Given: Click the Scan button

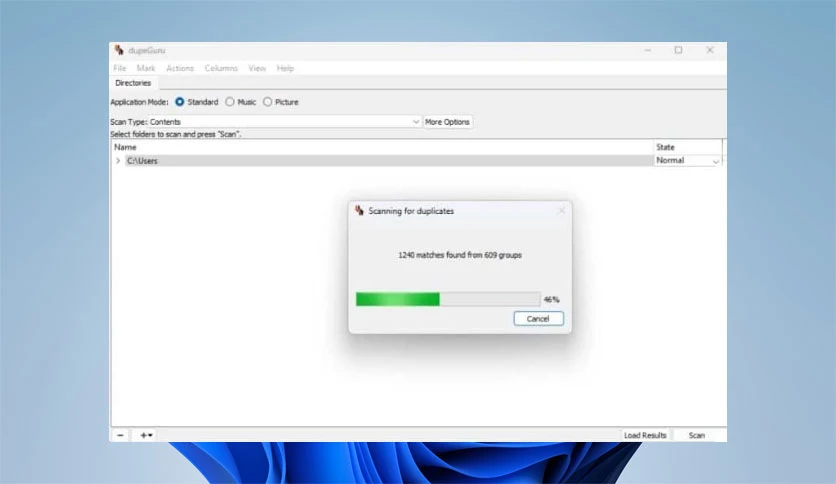Looking at the screenshot, I should [697, 435].
